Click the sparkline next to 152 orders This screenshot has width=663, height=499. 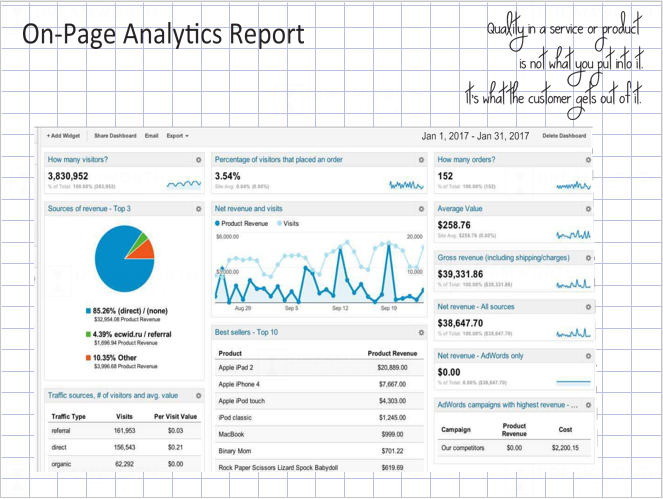573,185
